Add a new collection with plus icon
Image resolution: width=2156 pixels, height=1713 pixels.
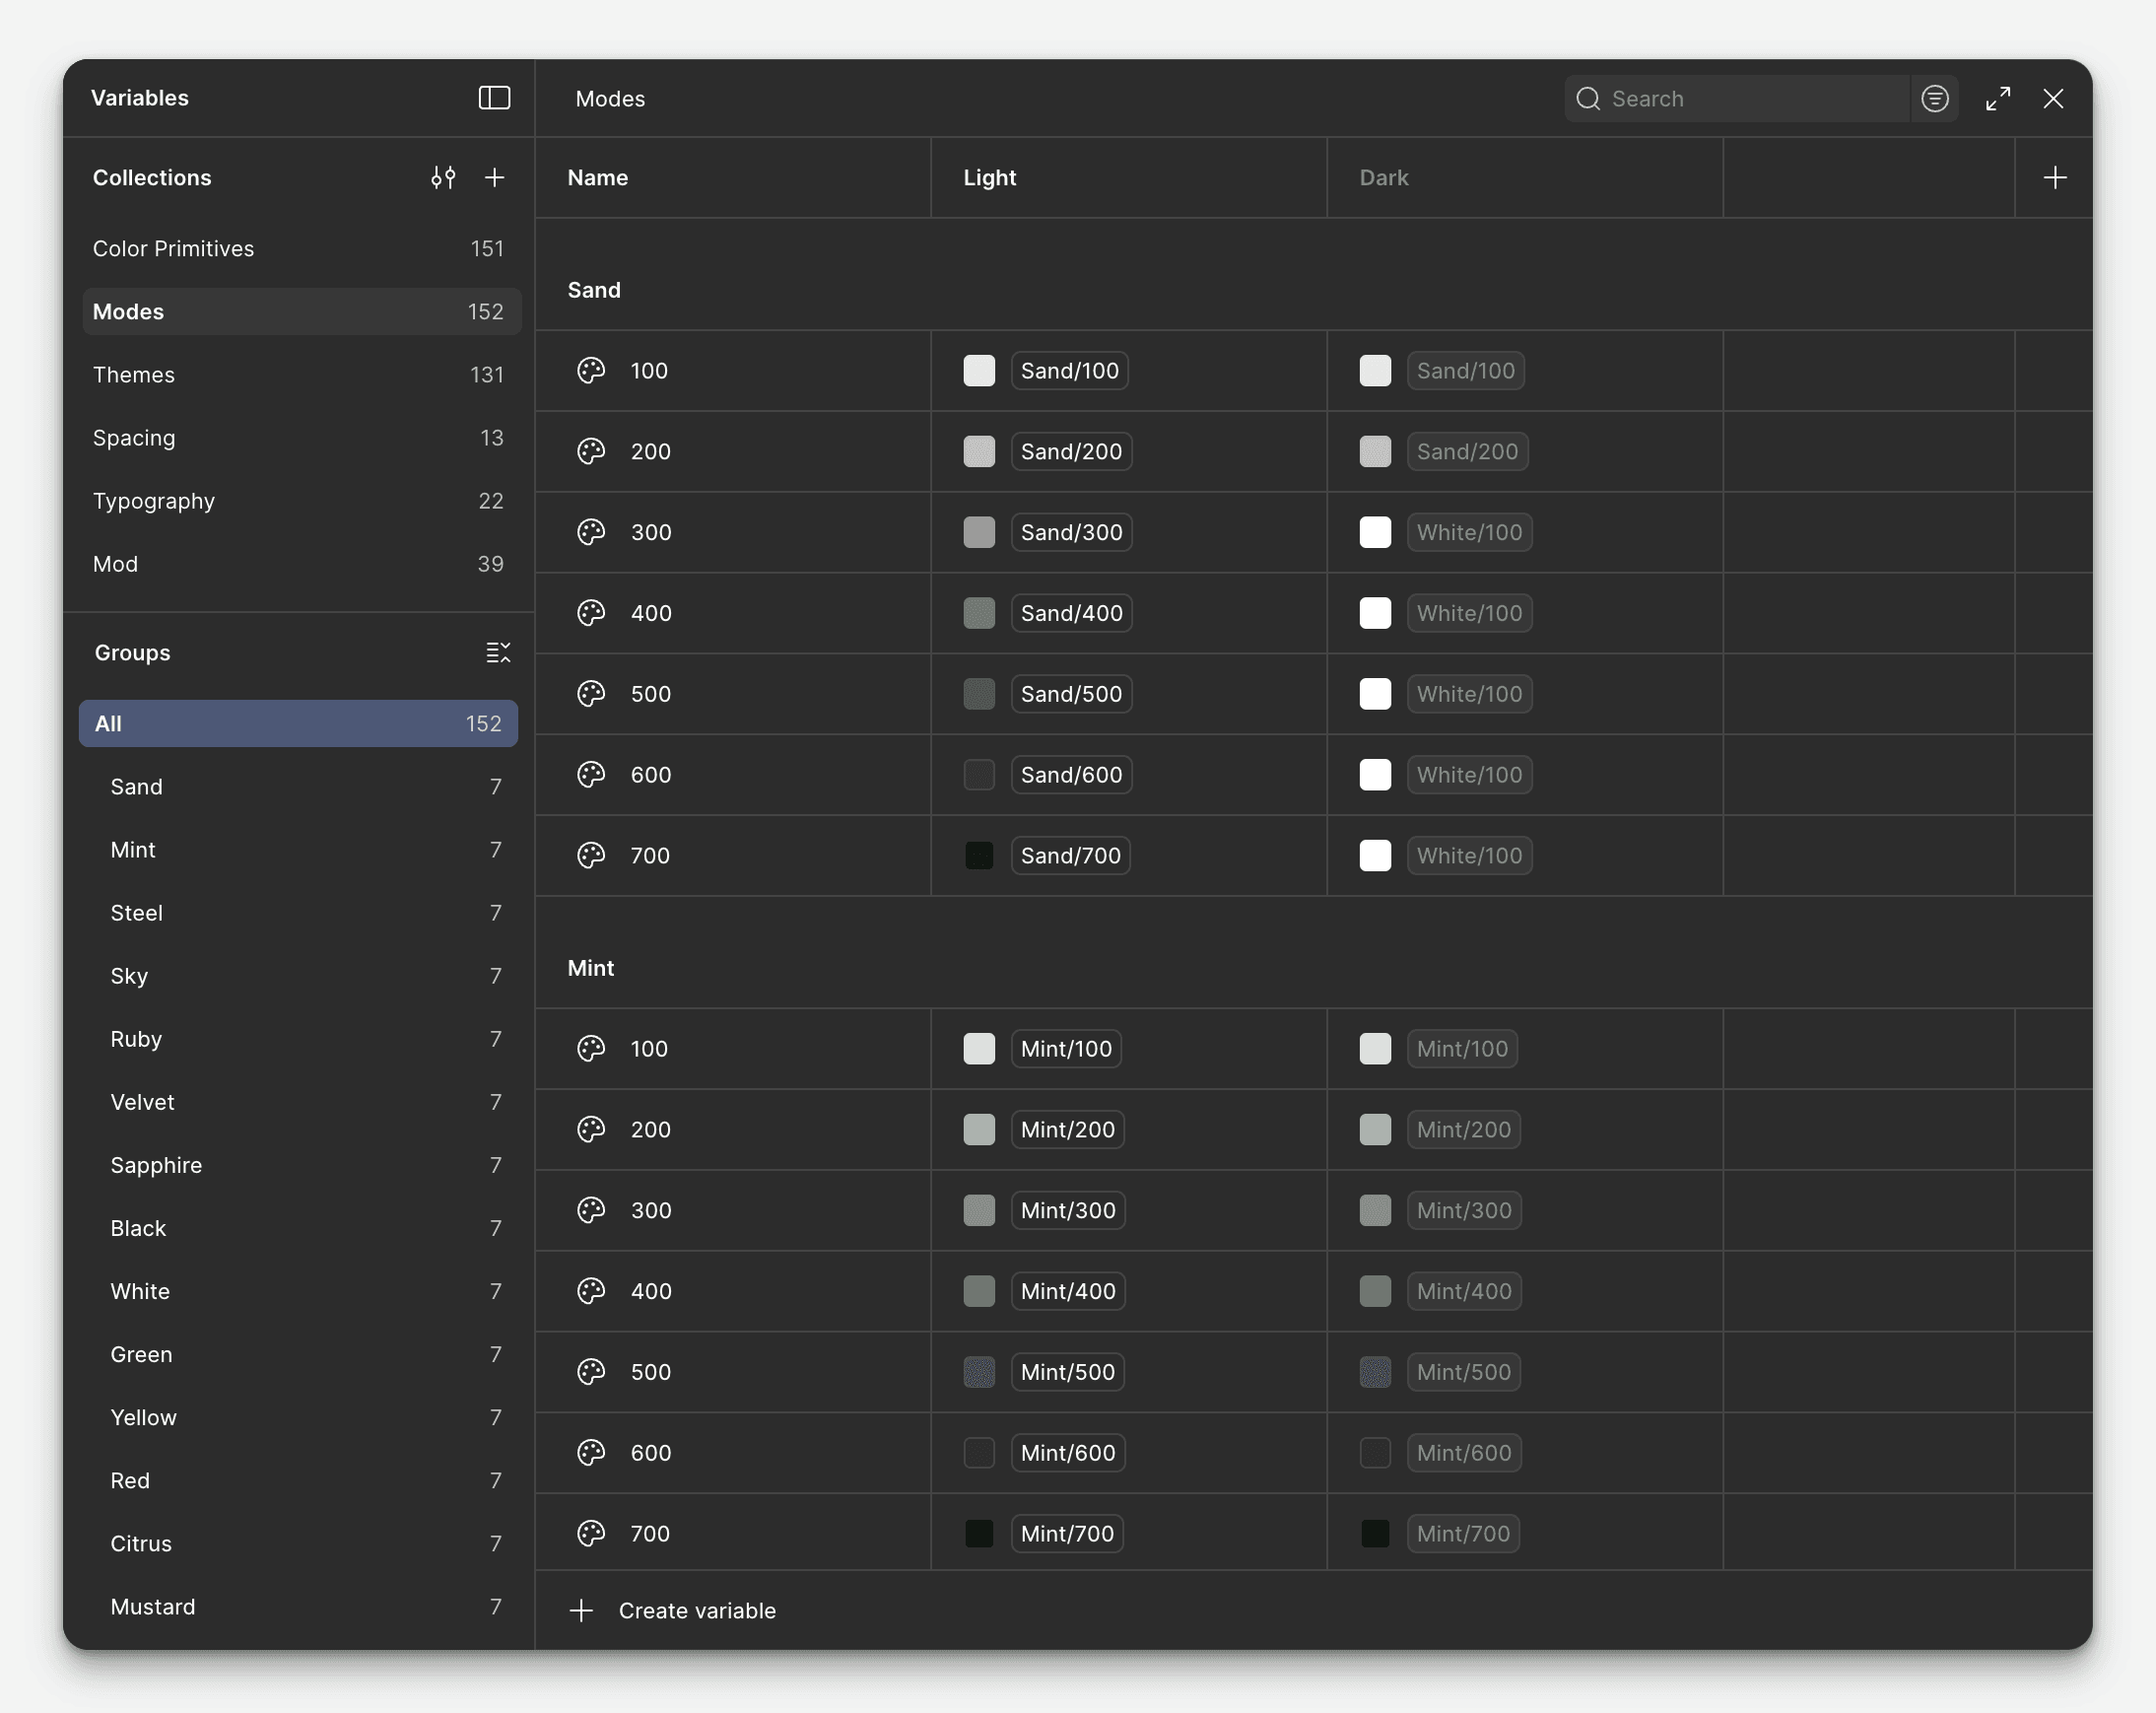tap(494, 178)
